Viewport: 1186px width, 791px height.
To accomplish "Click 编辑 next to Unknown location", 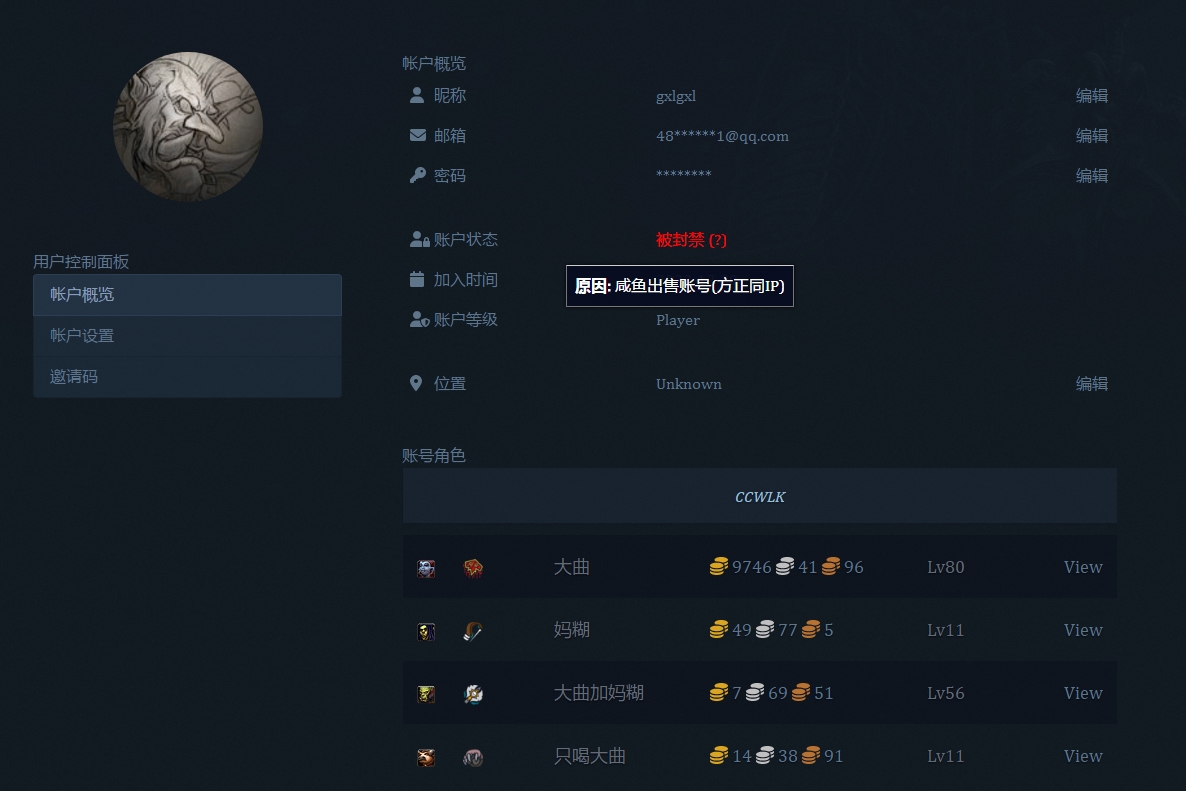I will pos(1092,383).
